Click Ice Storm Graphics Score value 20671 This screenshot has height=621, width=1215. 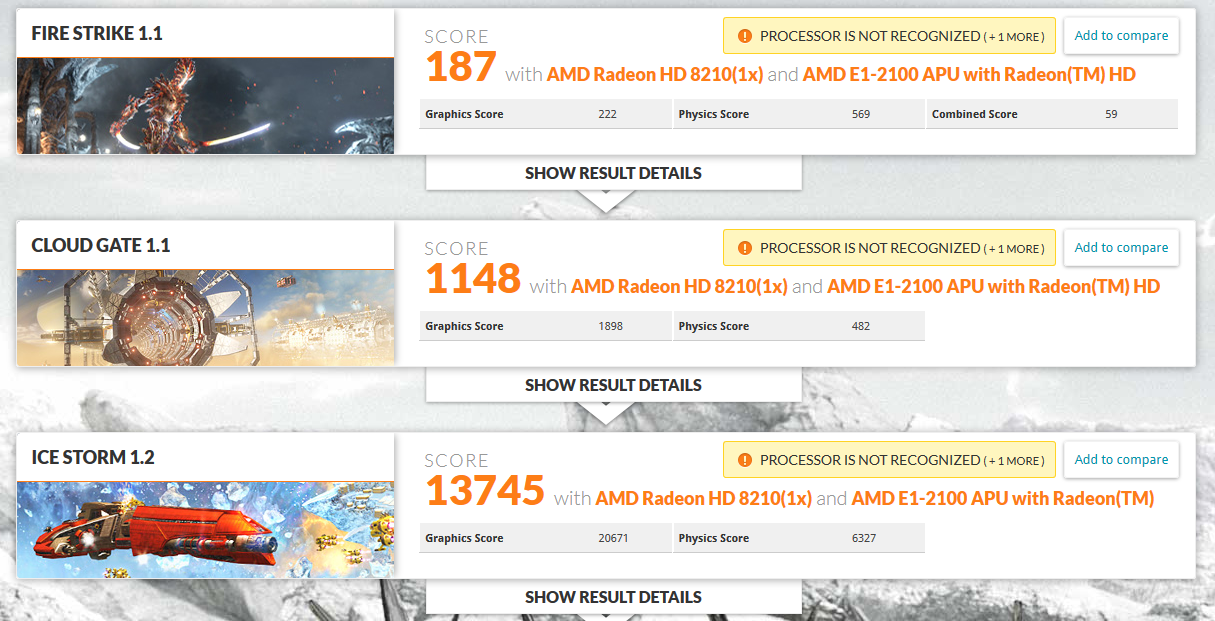click(613, 538)
